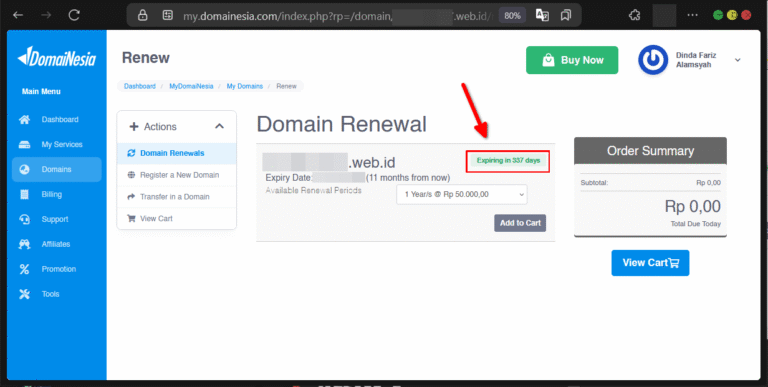Click the Order Summary header
768x387 pixels.
pyautogui.click(x=650, y=151)
